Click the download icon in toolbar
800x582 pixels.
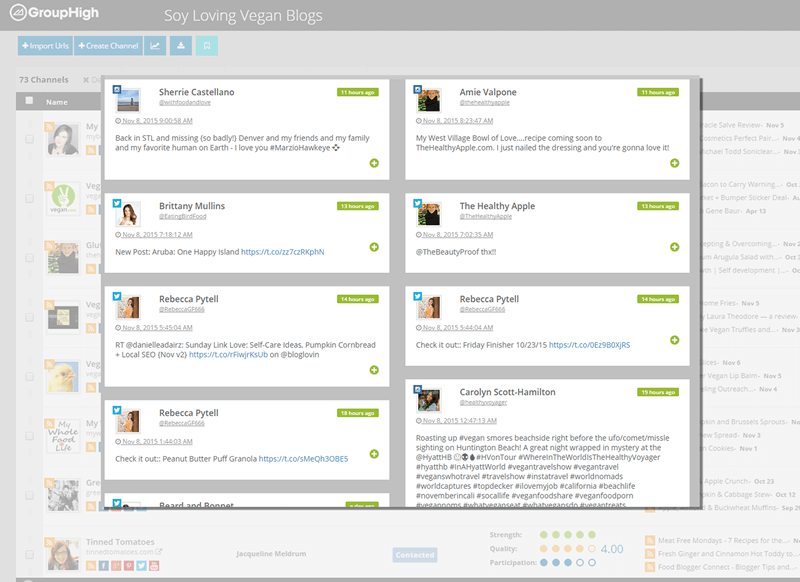point(181,46)
